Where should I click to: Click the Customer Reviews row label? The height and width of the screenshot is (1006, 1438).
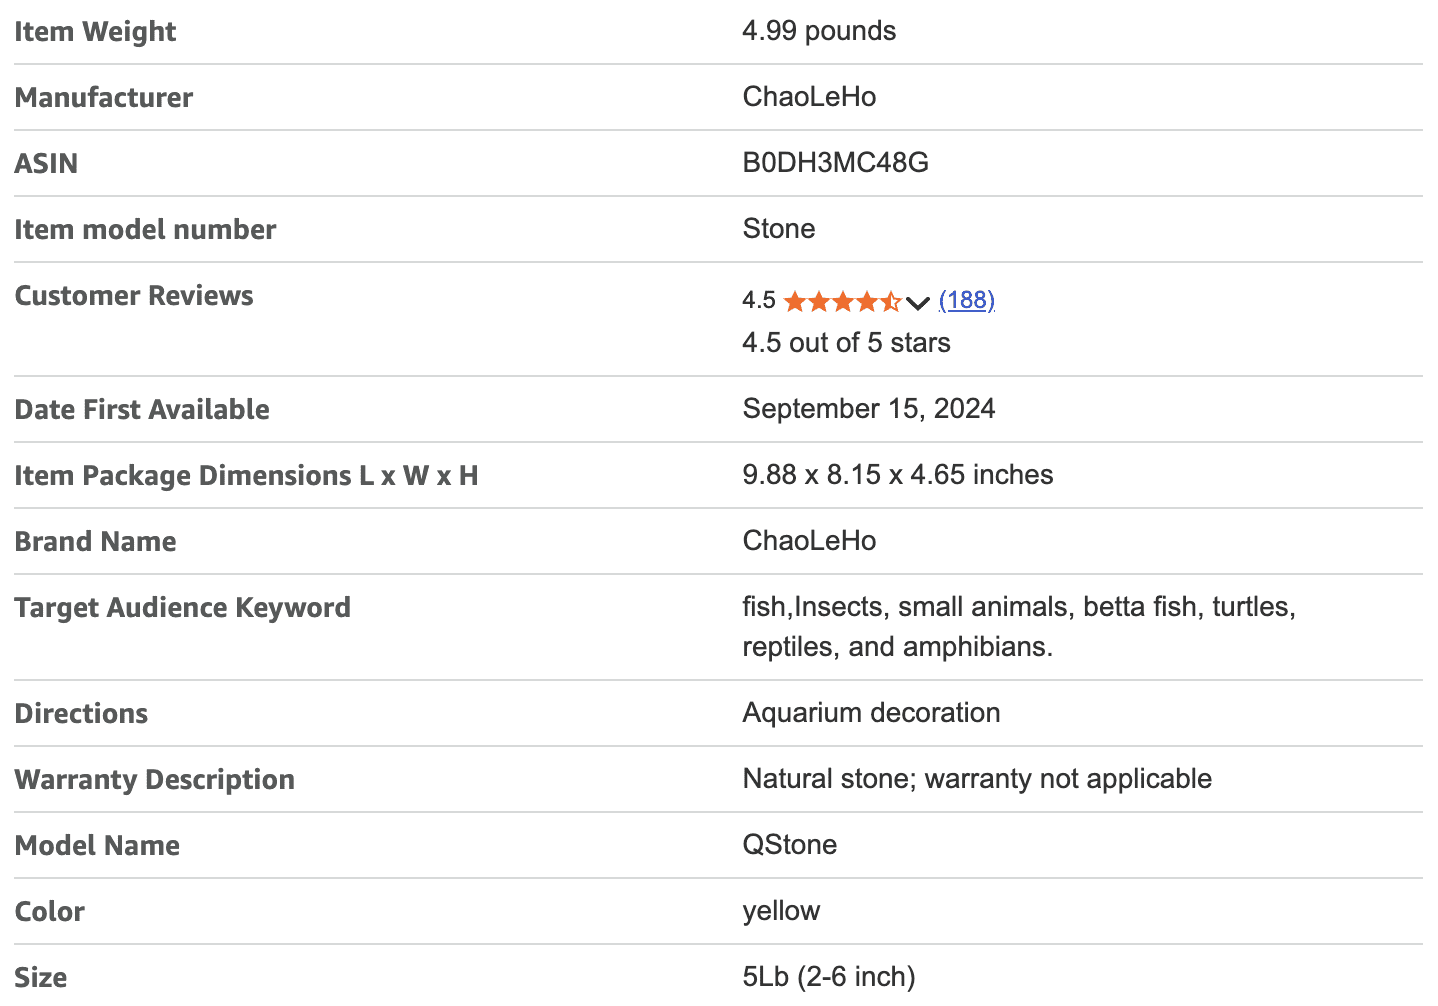pos(134,296)
